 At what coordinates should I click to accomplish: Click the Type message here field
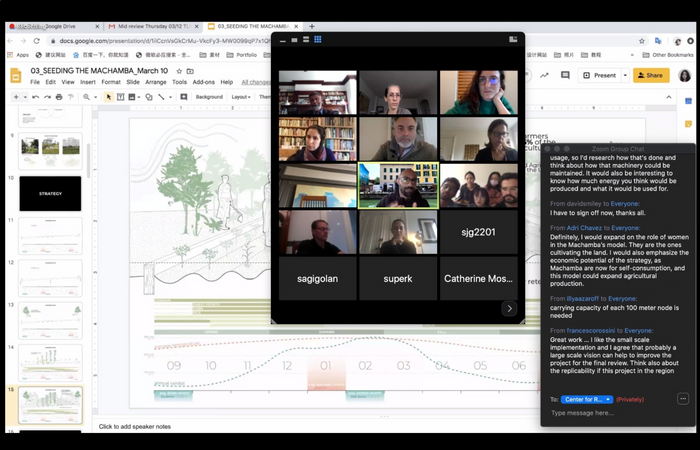[618, 413]
